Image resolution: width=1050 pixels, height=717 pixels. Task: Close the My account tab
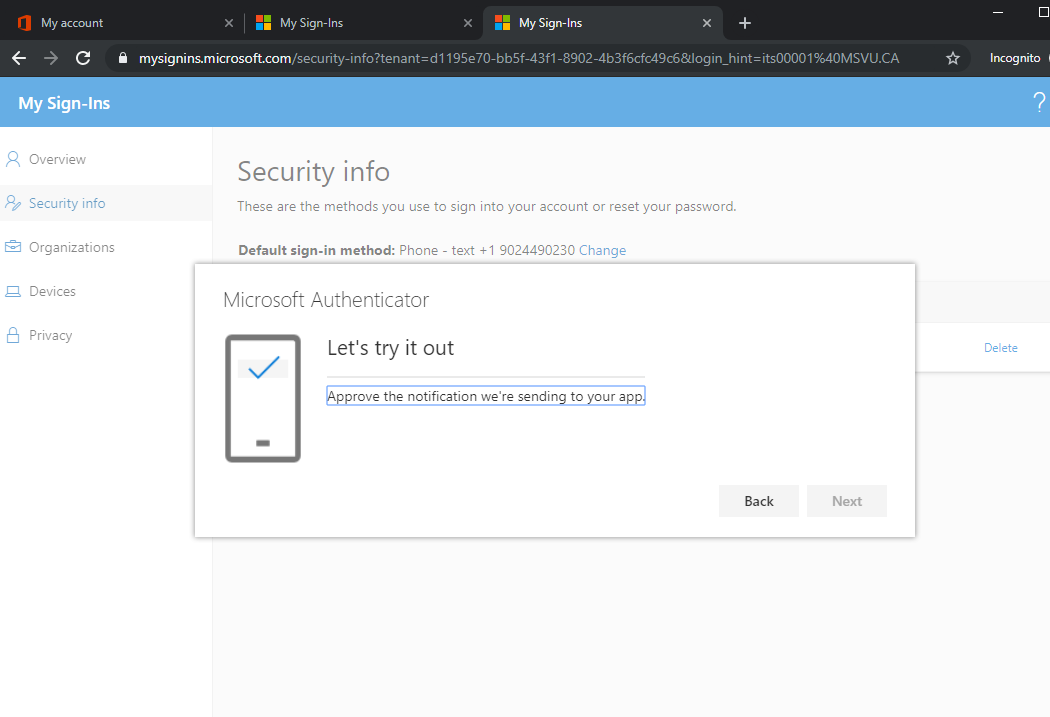[229, 23]
